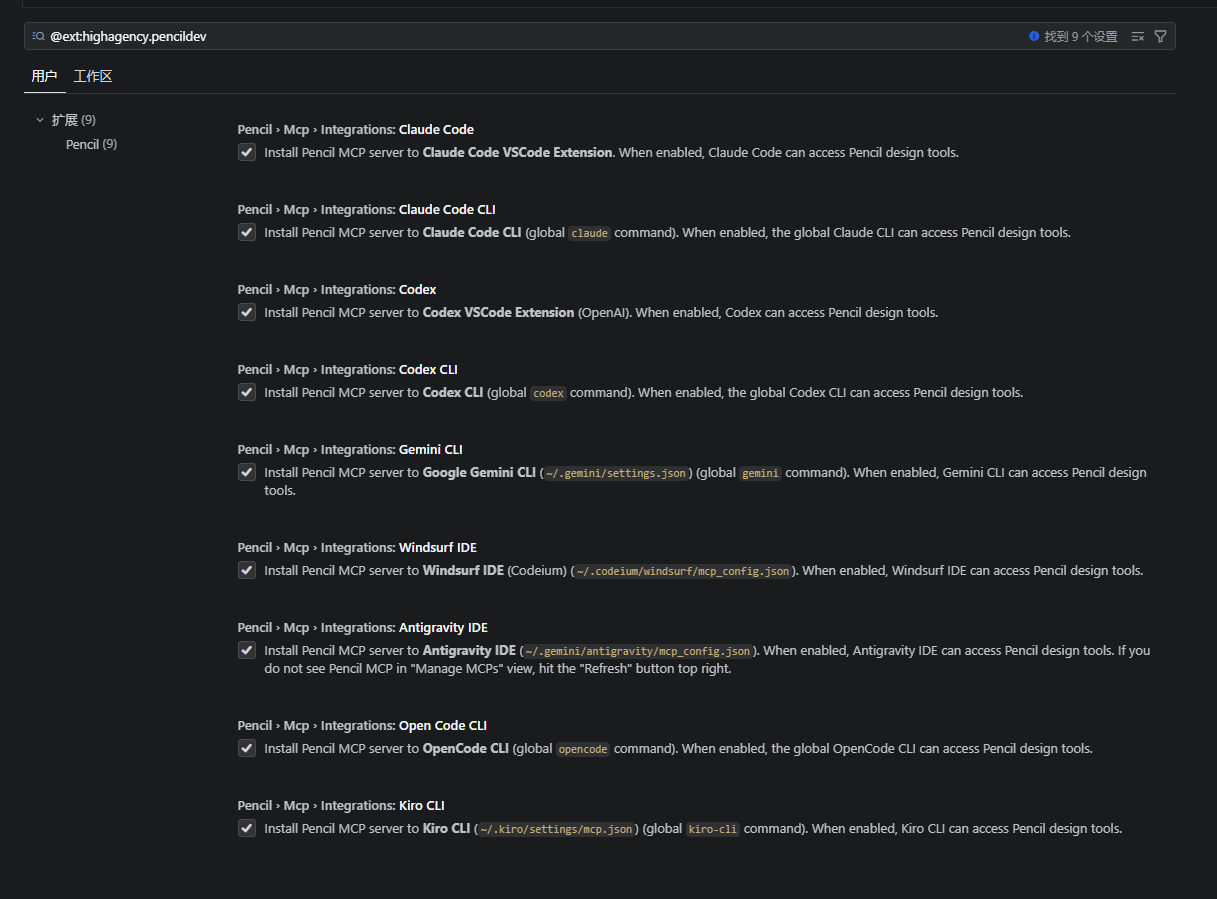Clear the settings search input
The height and width of the screenshot is (899, 1217).
coord(1137,36)
